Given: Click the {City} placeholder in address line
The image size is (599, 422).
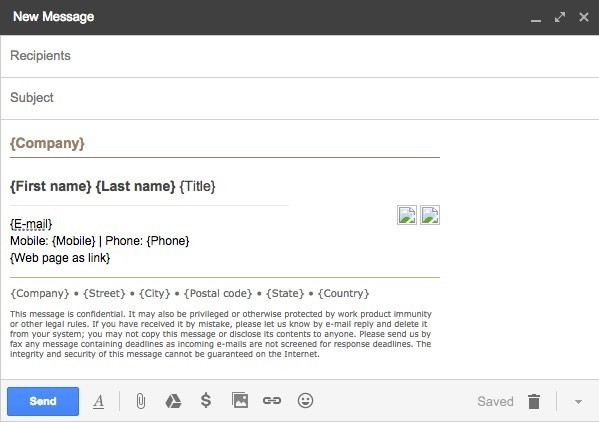Looking at the screenshot, I should pos(154,293).
